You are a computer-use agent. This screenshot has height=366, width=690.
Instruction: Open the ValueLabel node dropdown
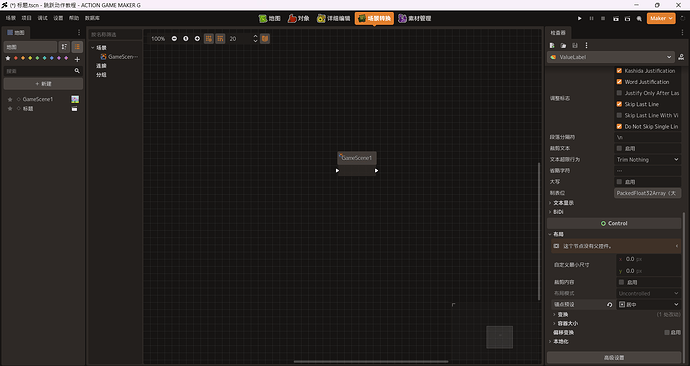click(x=611, y=57)
